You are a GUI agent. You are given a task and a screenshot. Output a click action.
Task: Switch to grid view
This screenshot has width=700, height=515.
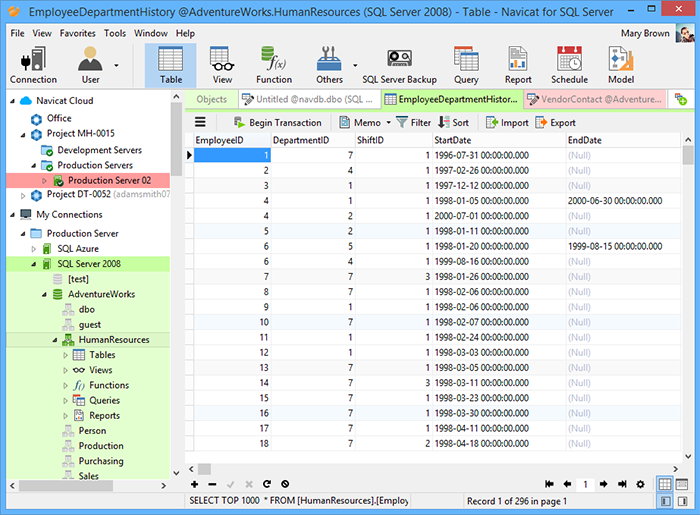pos(665,484)
